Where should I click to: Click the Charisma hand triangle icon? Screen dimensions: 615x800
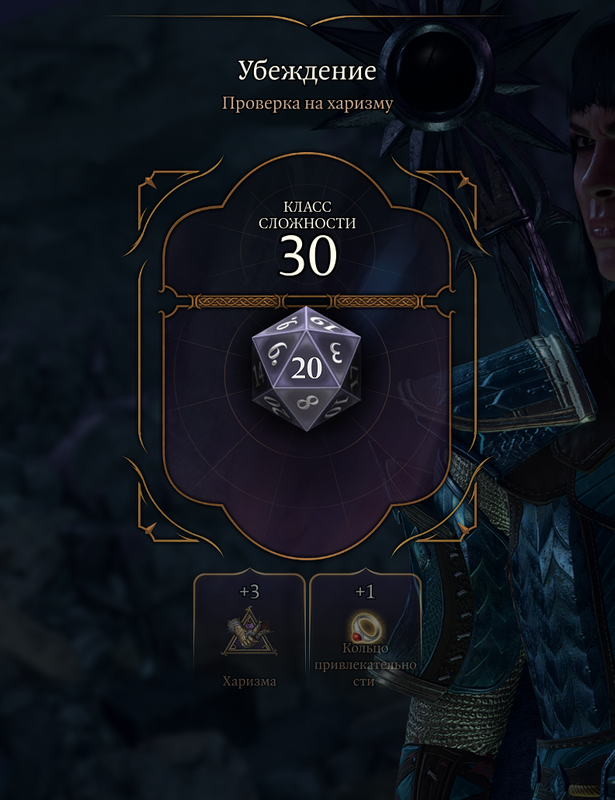pos(249,632)
